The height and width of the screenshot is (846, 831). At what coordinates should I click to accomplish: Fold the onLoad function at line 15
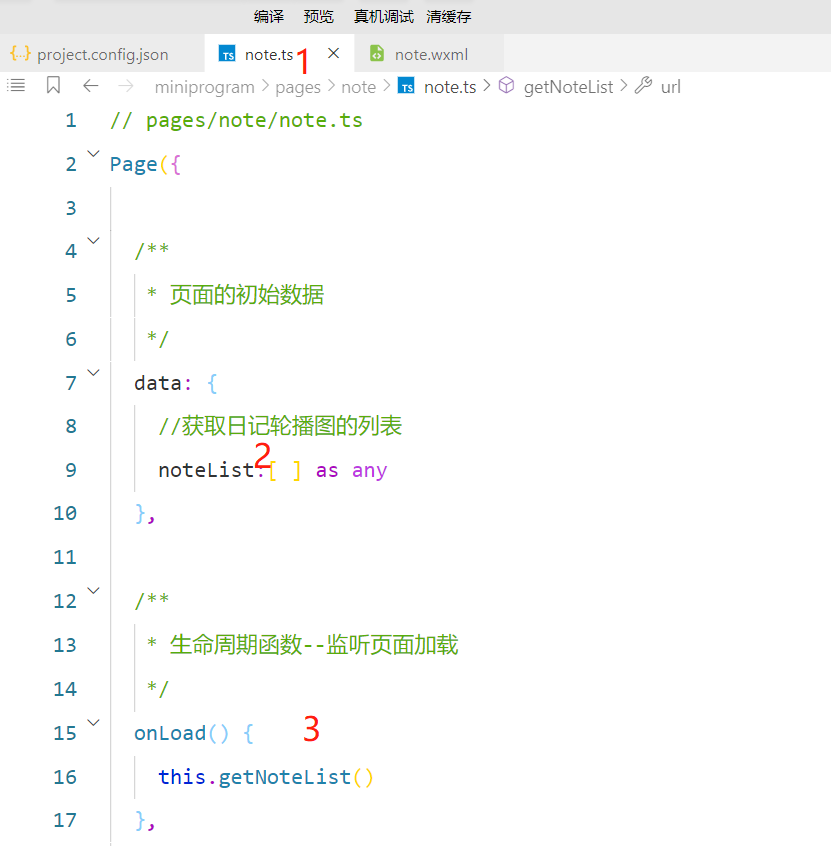pos(93,722)
